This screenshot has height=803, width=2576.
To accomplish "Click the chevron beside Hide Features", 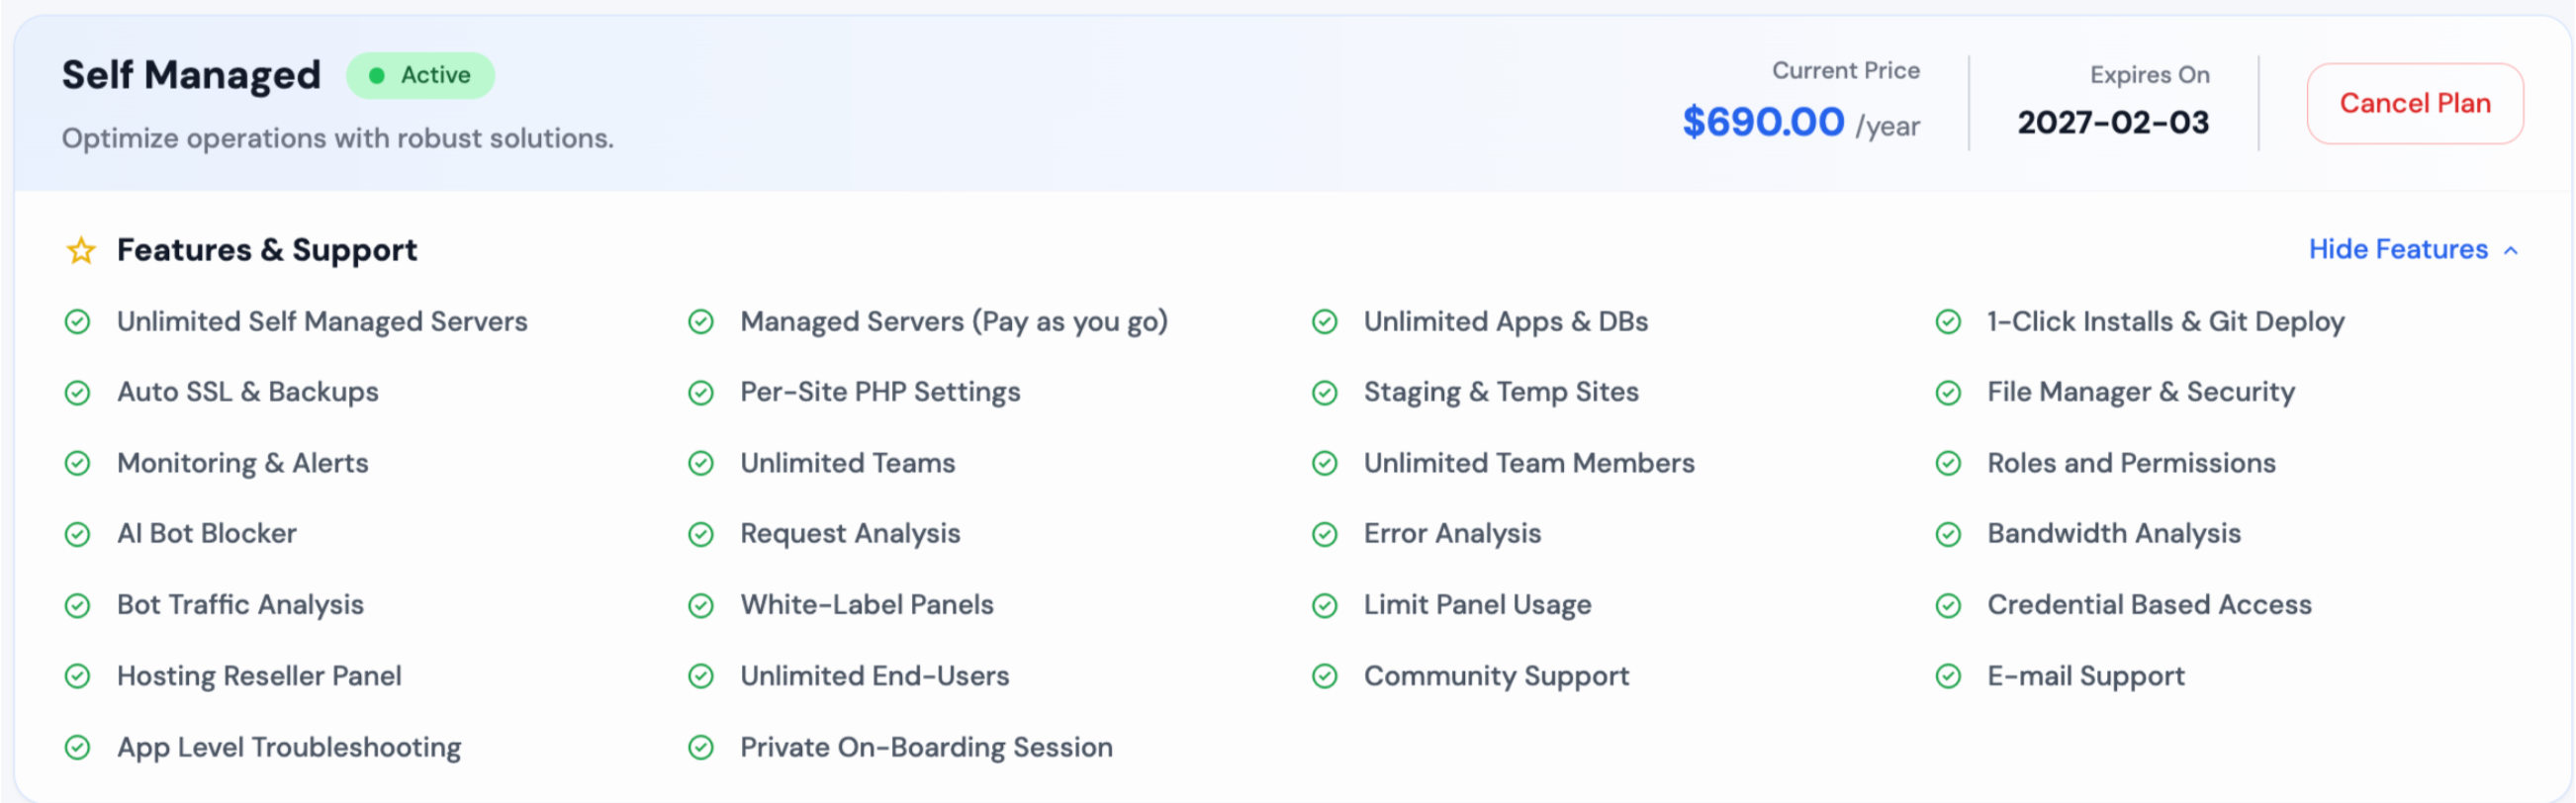I will [x=2510, y=251].
